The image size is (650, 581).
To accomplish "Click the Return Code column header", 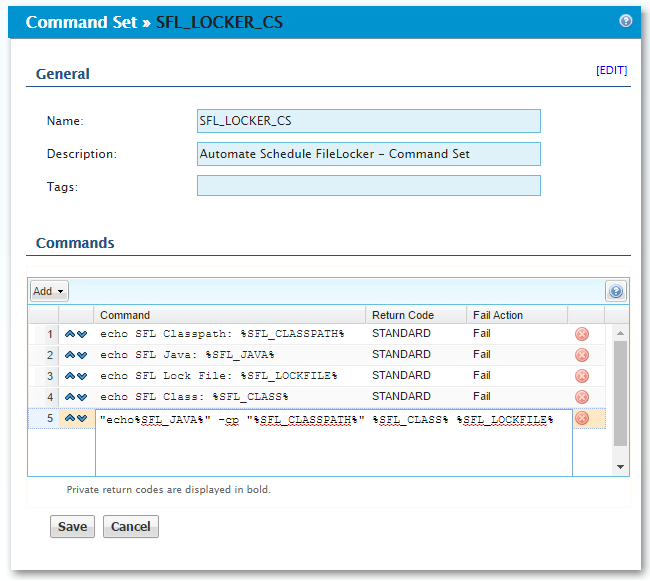I will (403, 315).
